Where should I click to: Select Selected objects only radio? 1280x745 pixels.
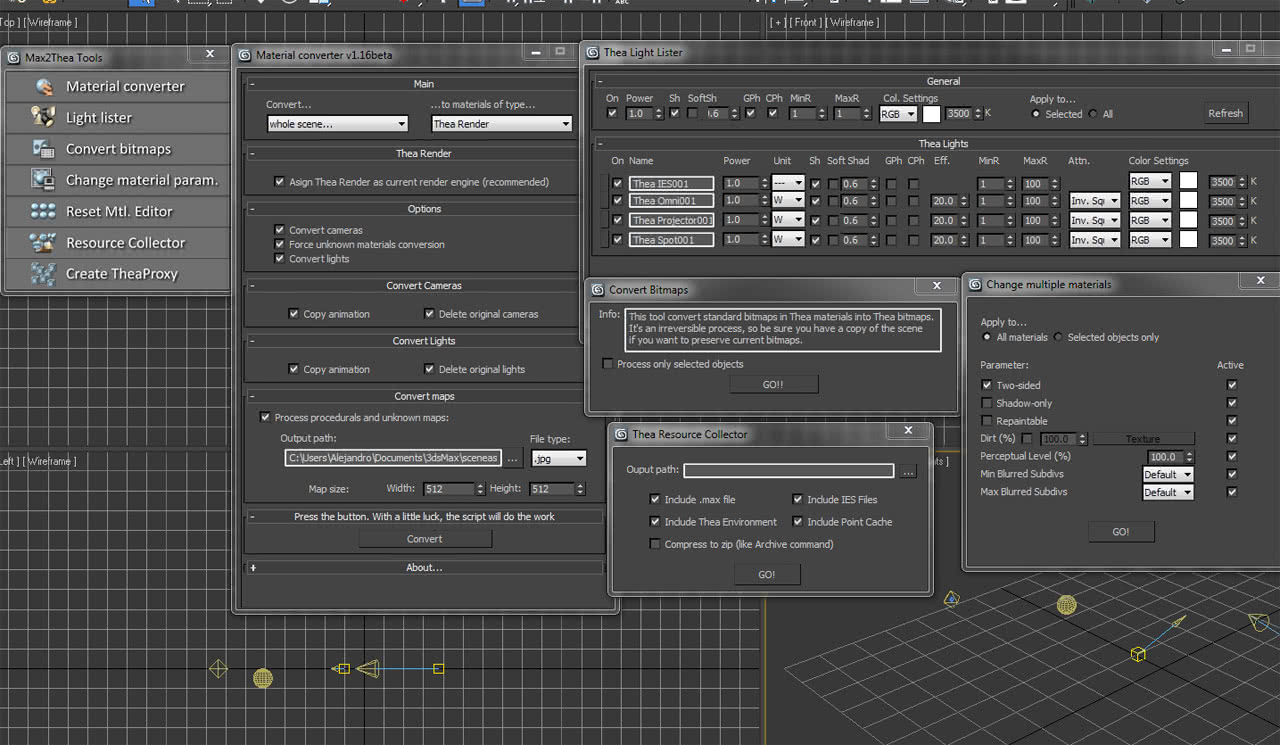[1058, 337]
